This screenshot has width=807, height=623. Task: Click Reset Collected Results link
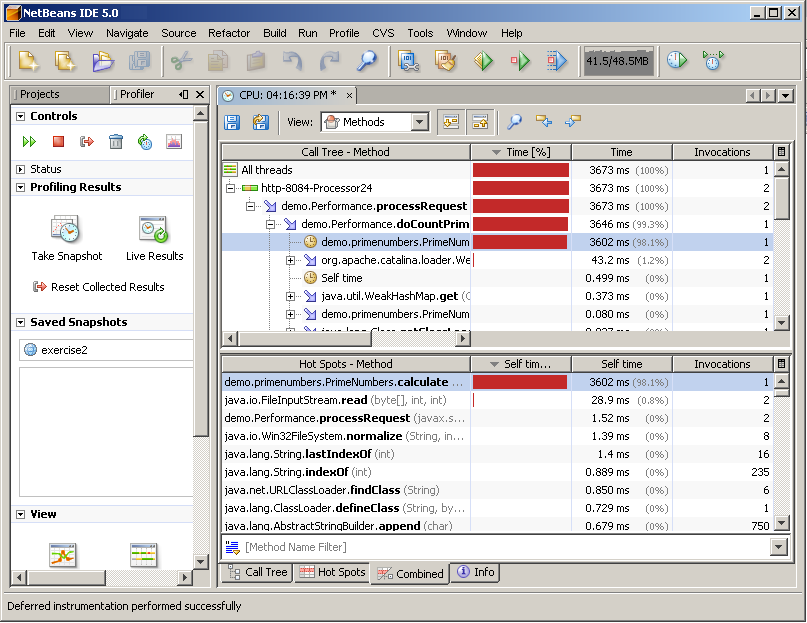point(99,287)
